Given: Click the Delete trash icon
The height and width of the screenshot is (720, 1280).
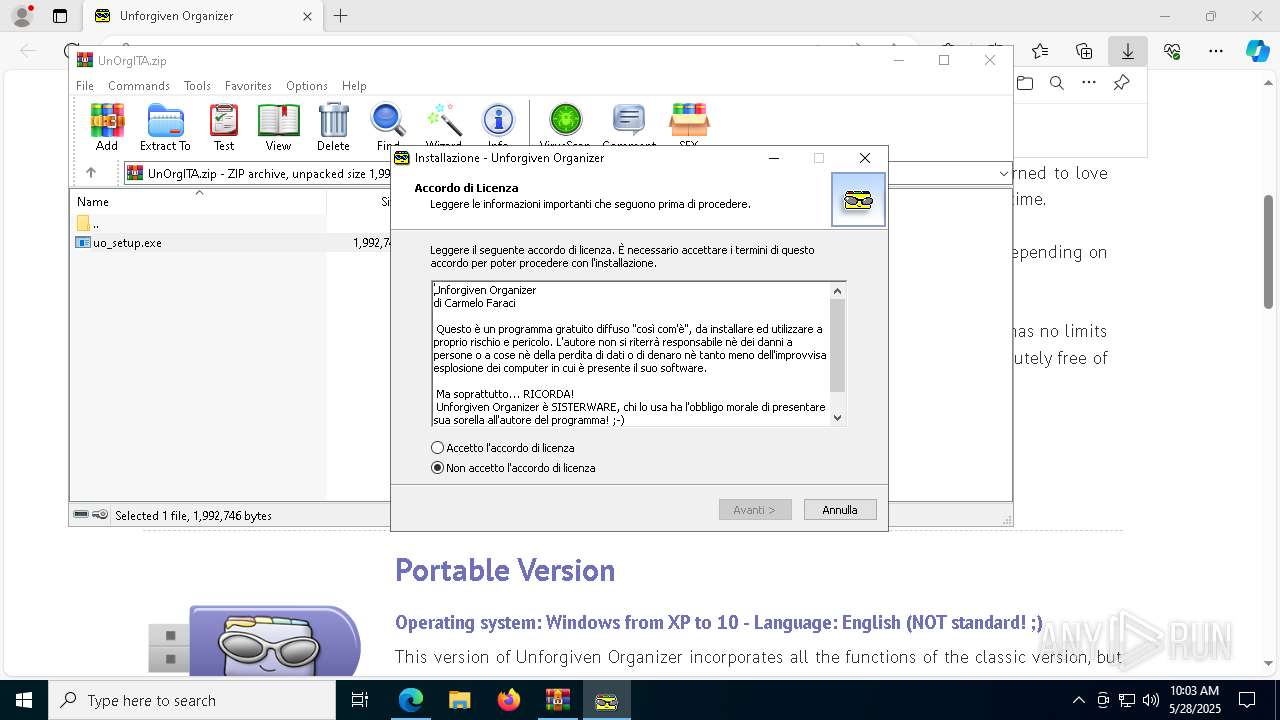Looking at the screenshot, I should click(x=333, y=127).
